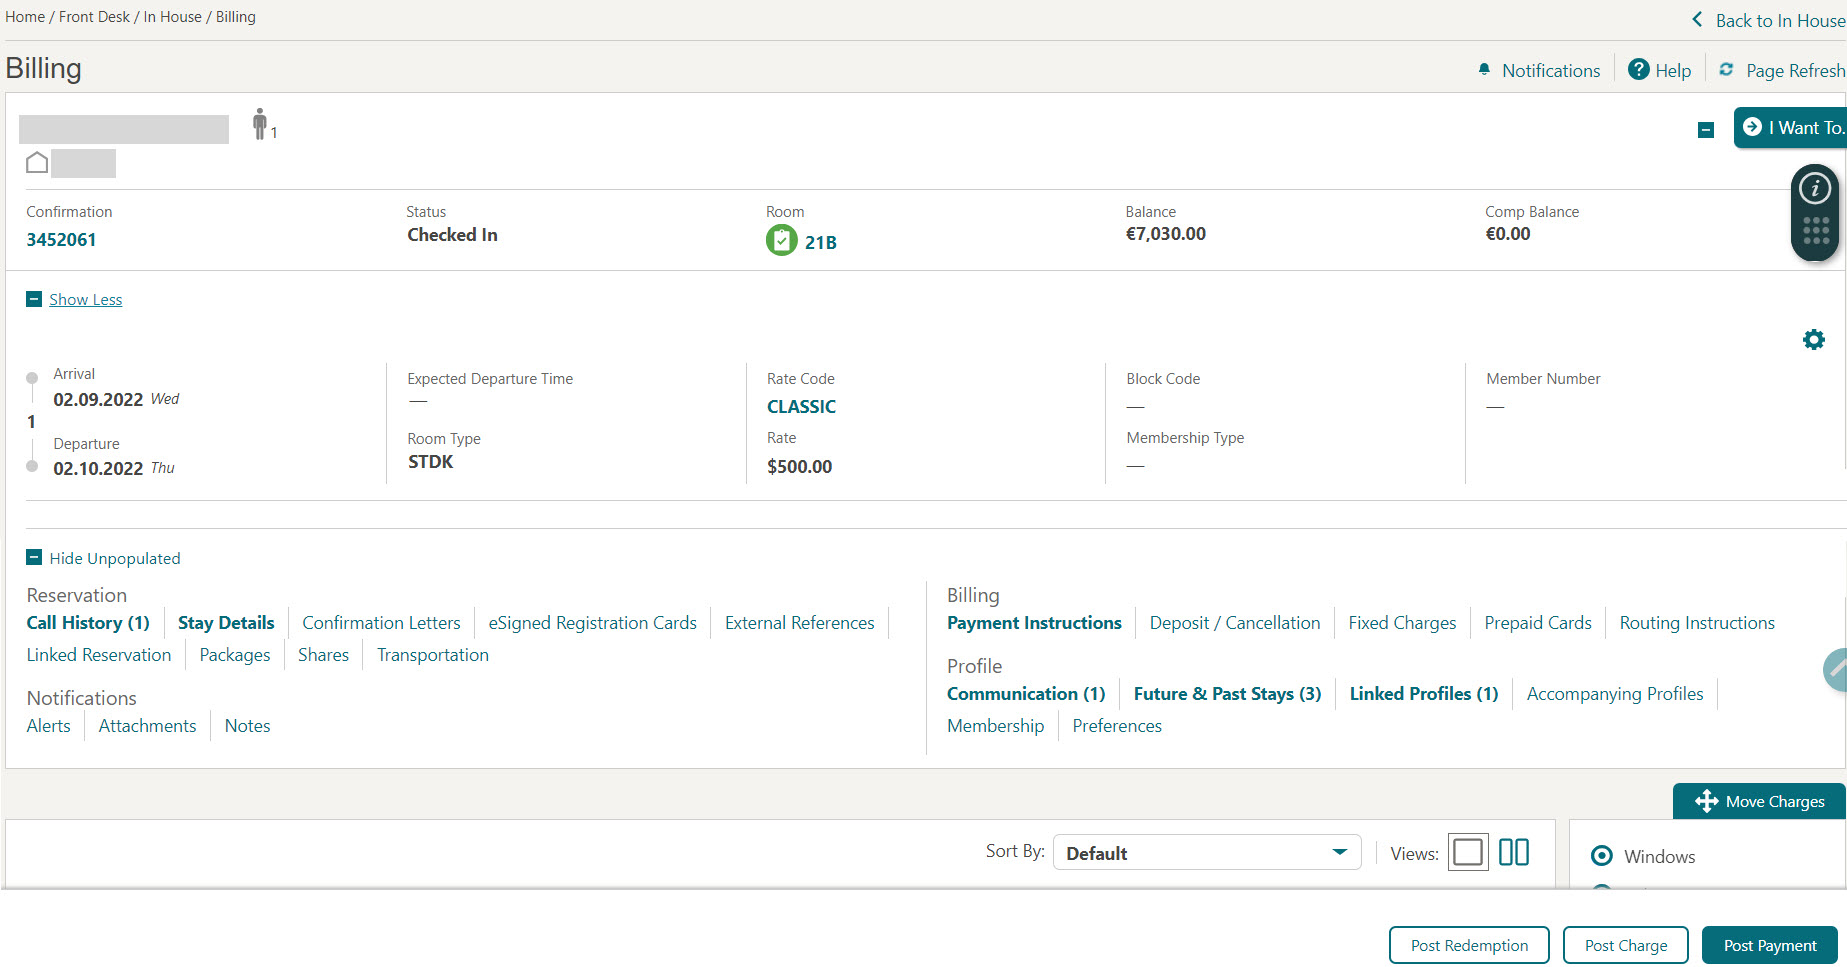Open Call History (1) entry

(x=87, y=622)
